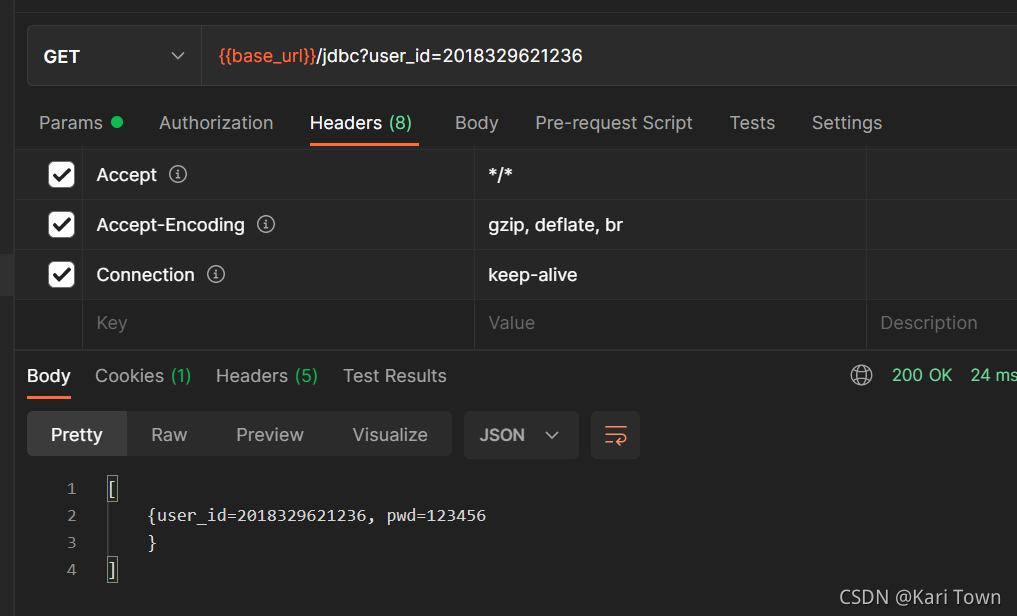Click the Accept header key name
The width and height of the screenshot is (1017, 616).
click(x=126, y=174)
